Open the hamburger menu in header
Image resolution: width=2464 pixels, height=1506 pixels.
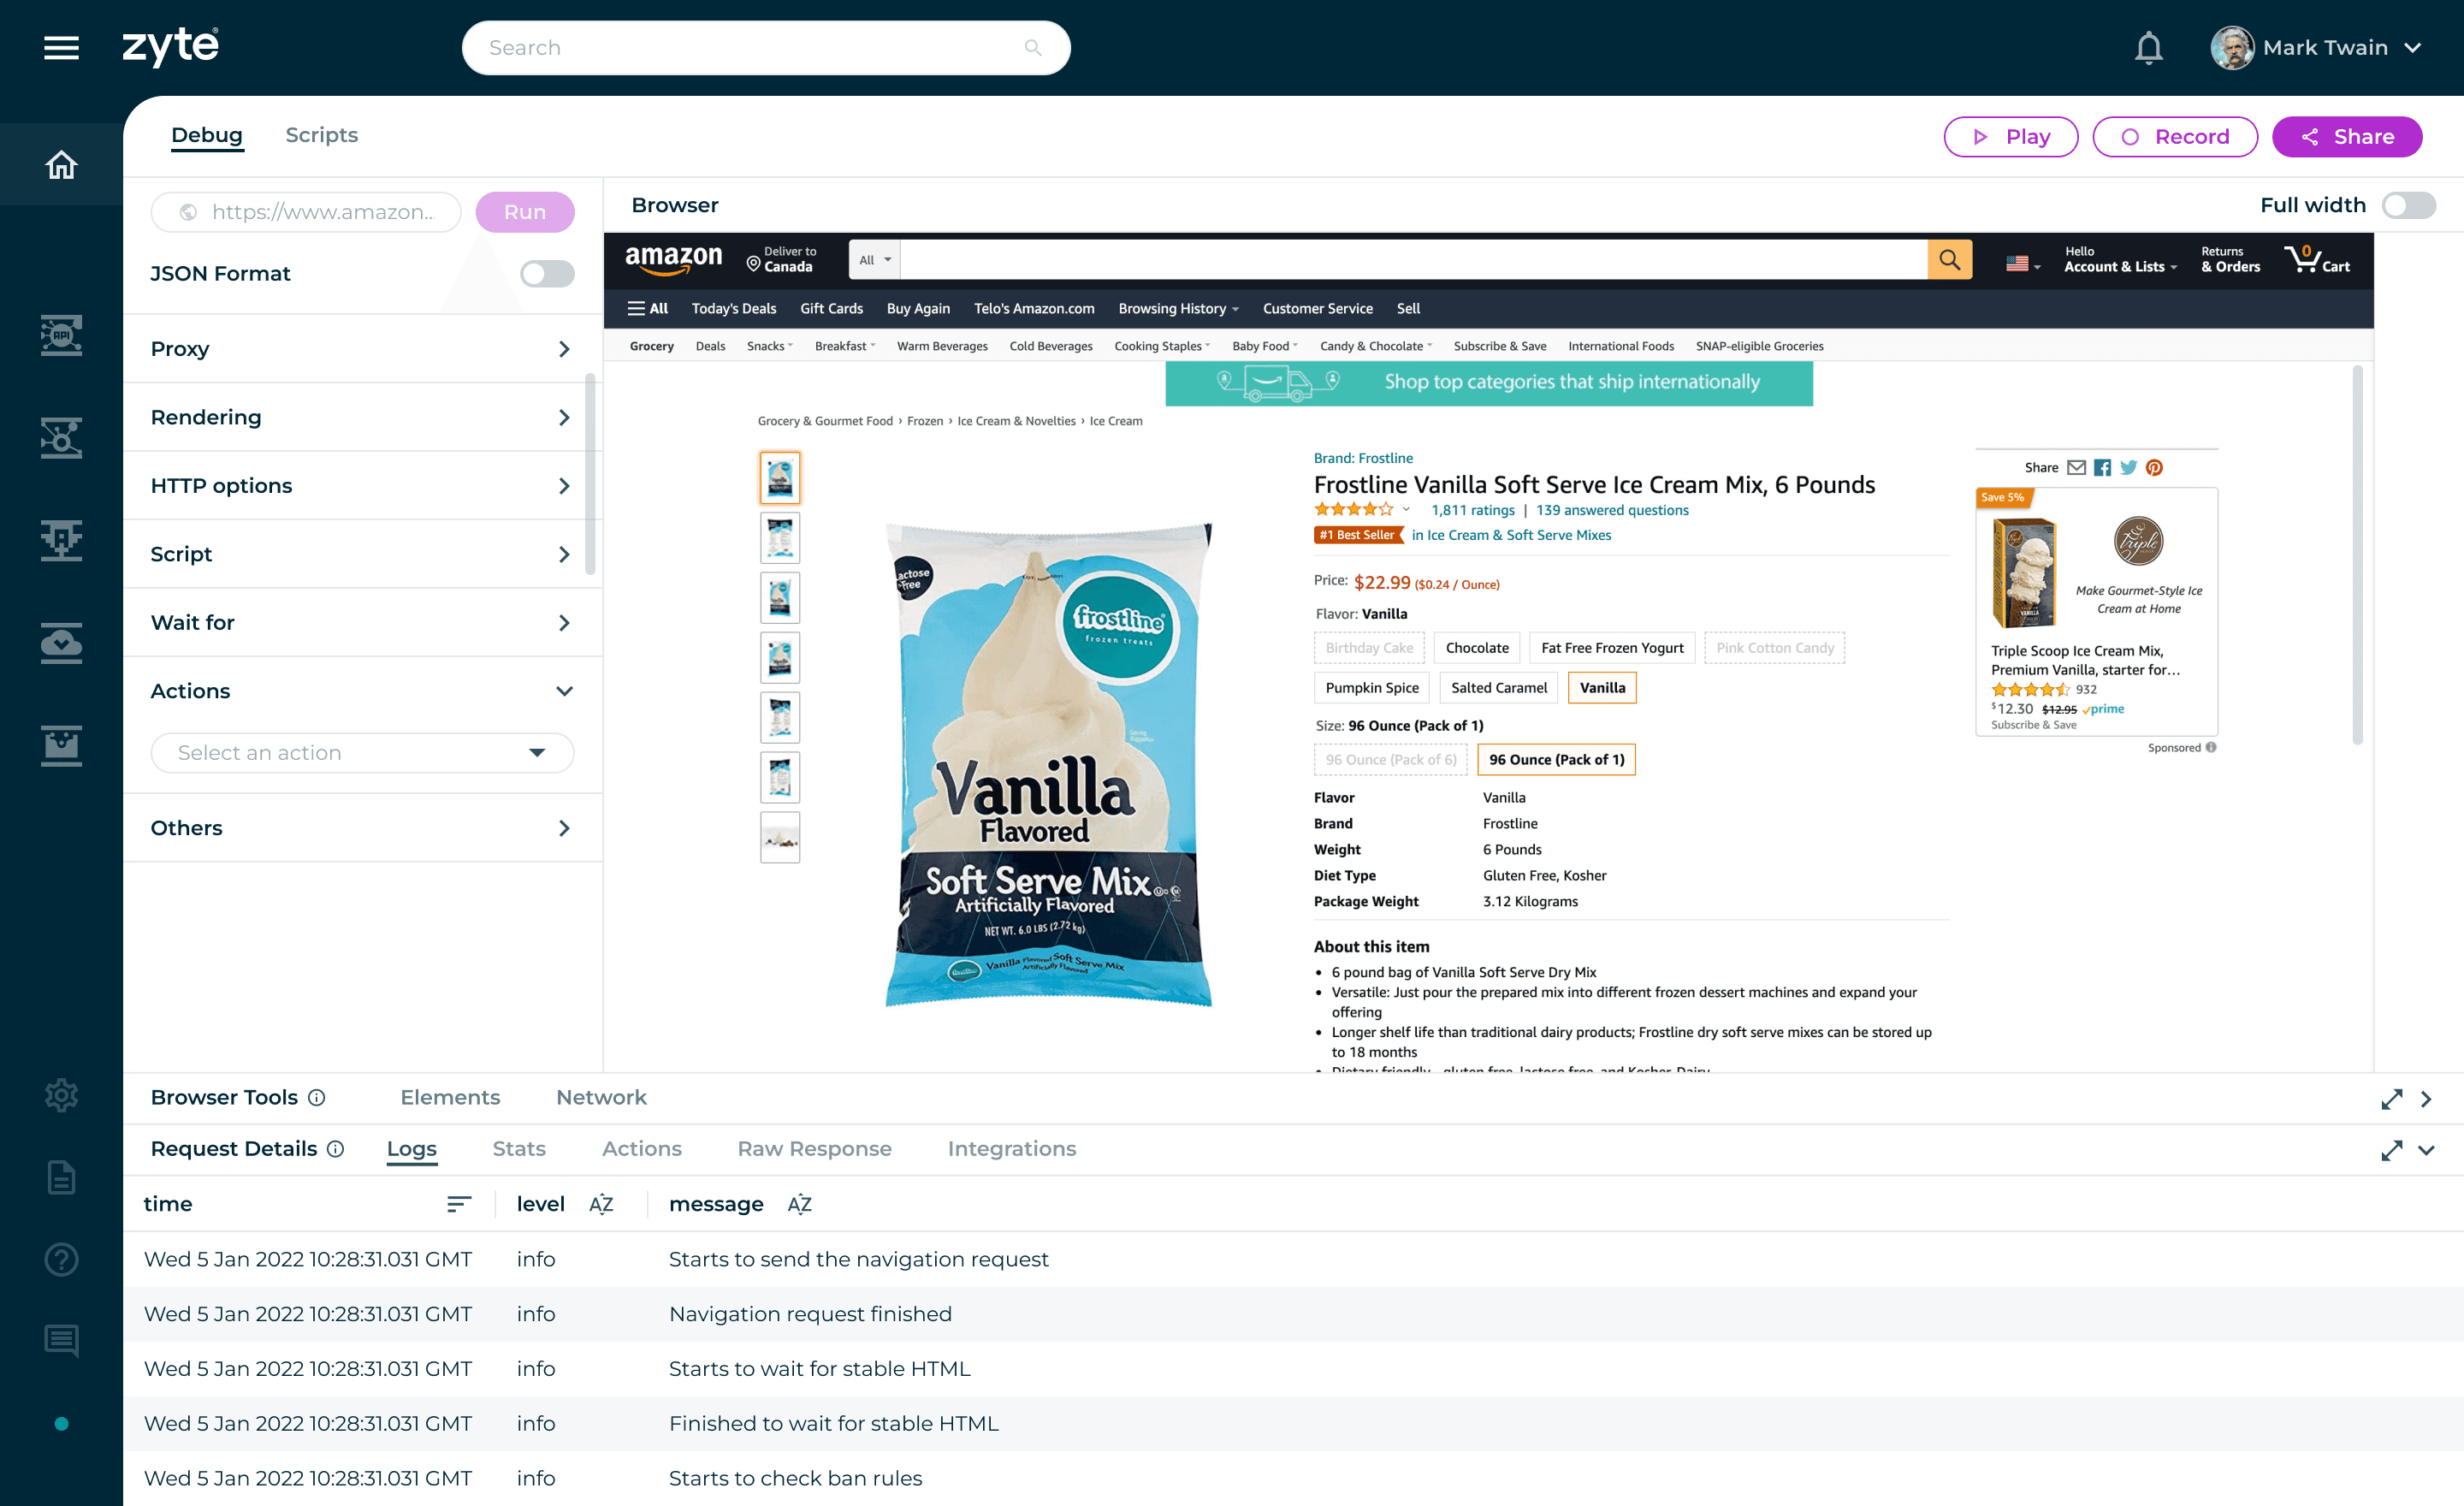61,47
